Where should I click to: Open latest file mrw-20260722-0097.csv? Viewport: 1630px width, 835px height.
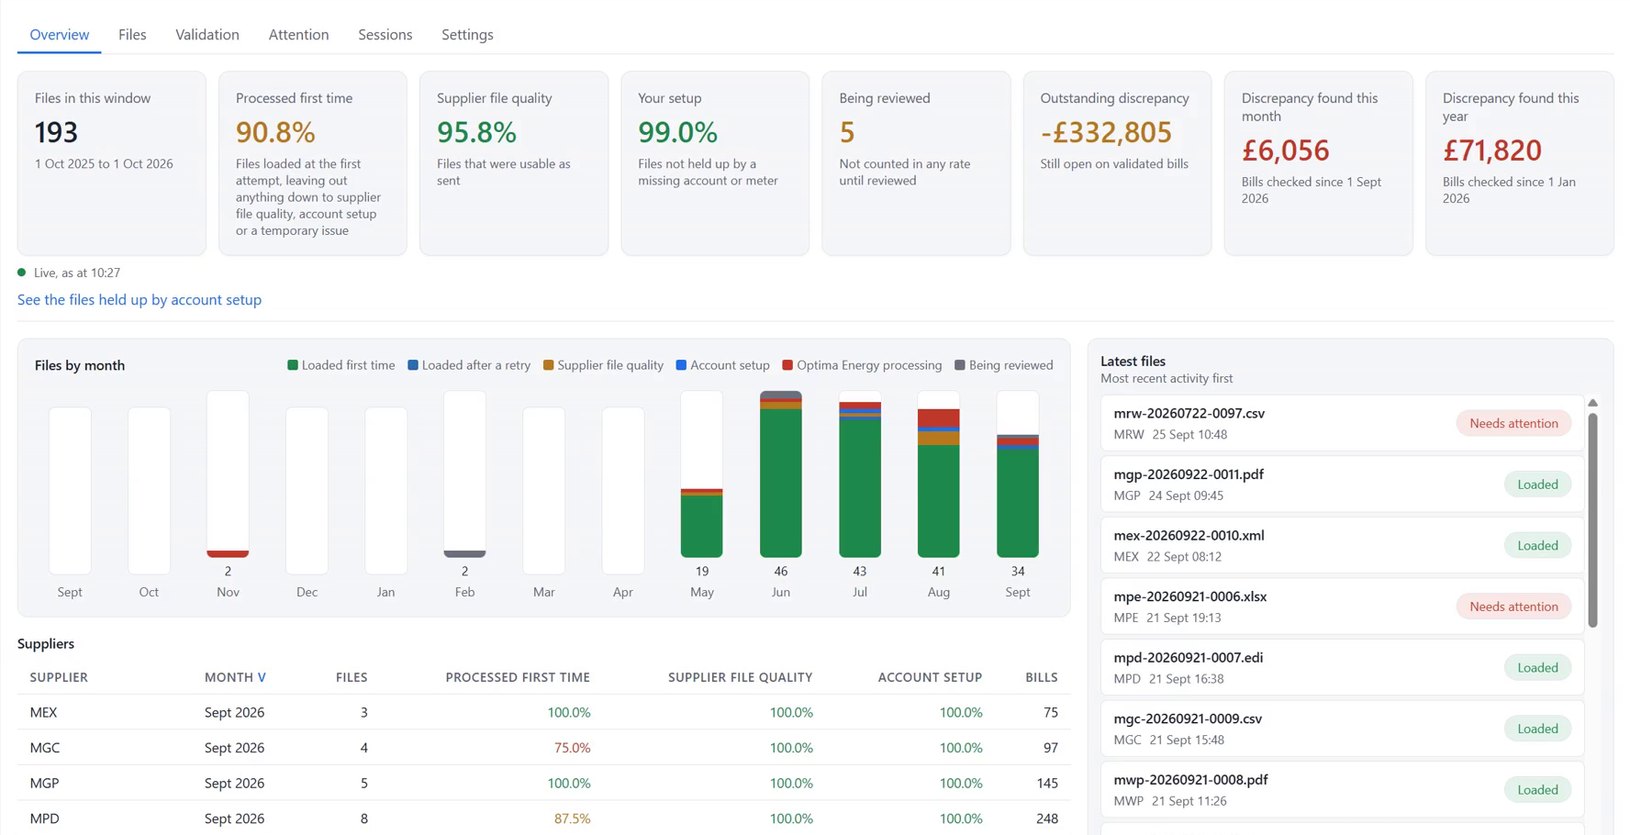pos(1342,423)
